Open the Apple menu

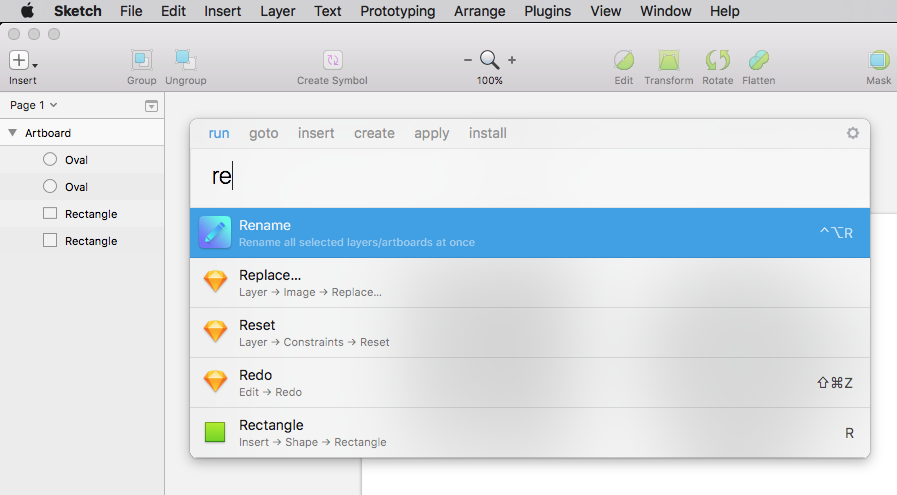(x=27, y=11)
